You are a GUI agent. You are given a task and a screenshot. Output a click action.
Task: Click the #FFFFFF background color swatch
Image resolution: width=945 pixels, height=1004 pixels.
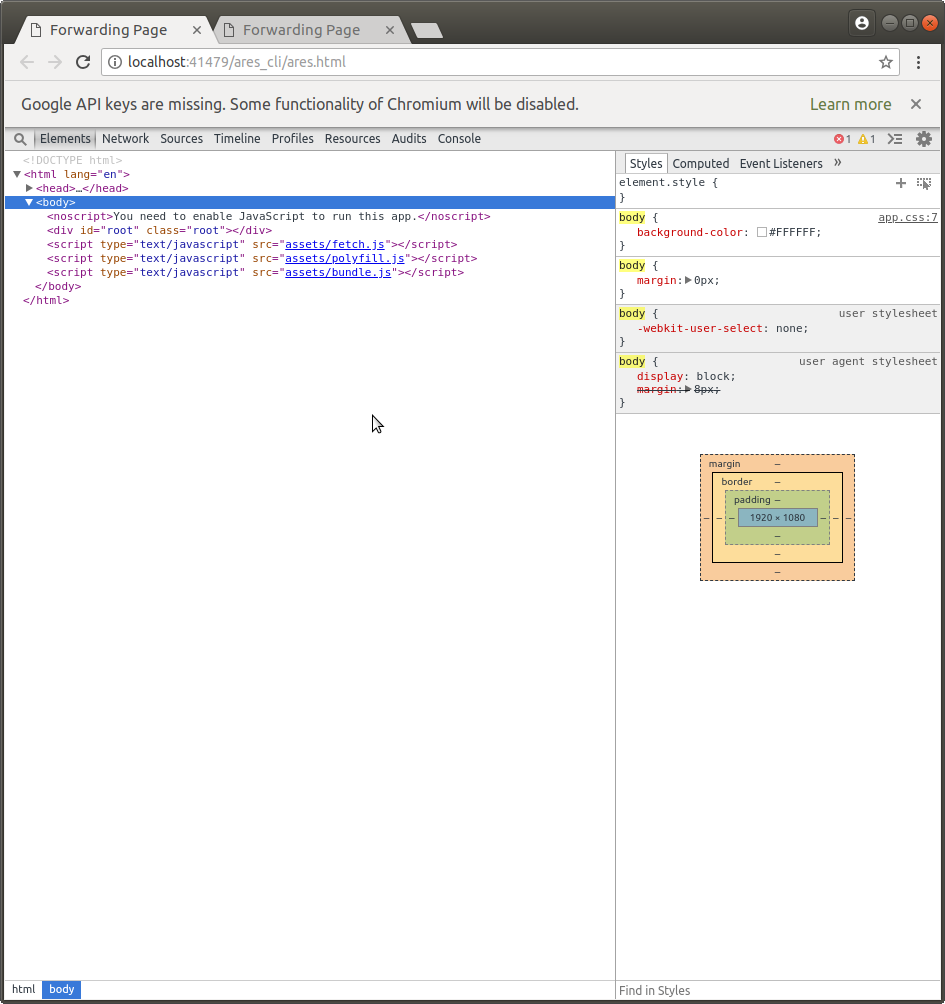coord(761,232)
